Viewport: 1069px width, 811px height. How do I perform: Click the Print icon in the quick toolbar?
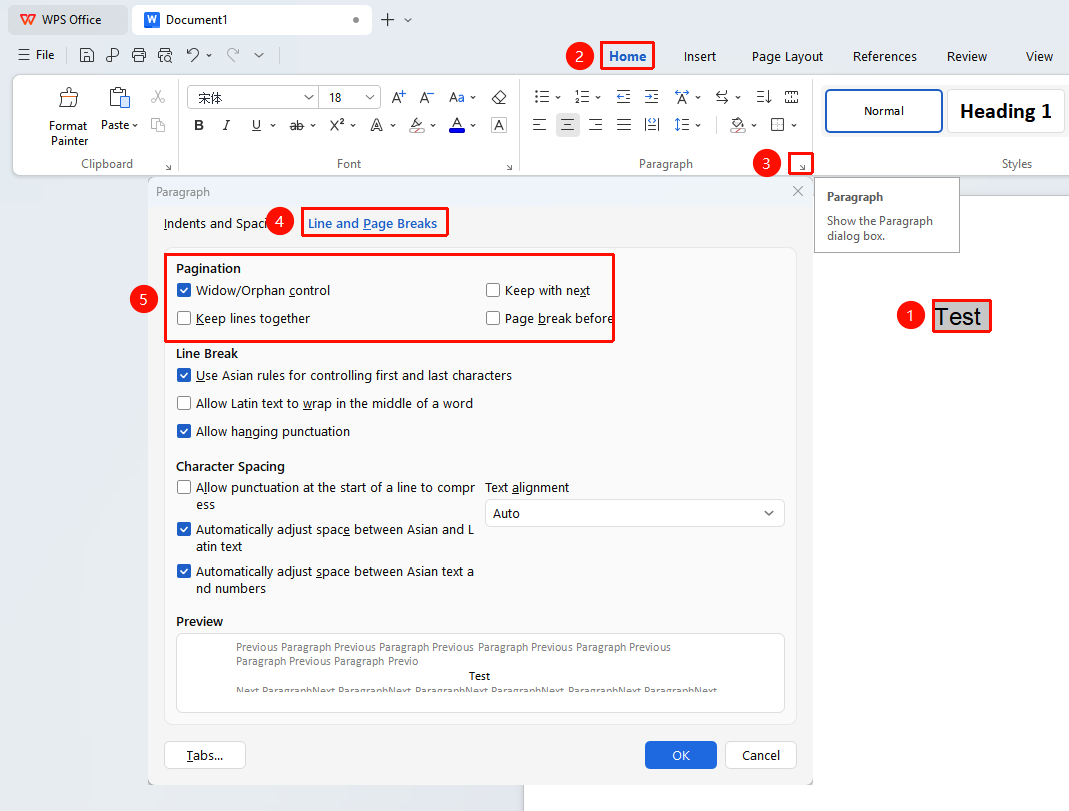tap(139, 55)
